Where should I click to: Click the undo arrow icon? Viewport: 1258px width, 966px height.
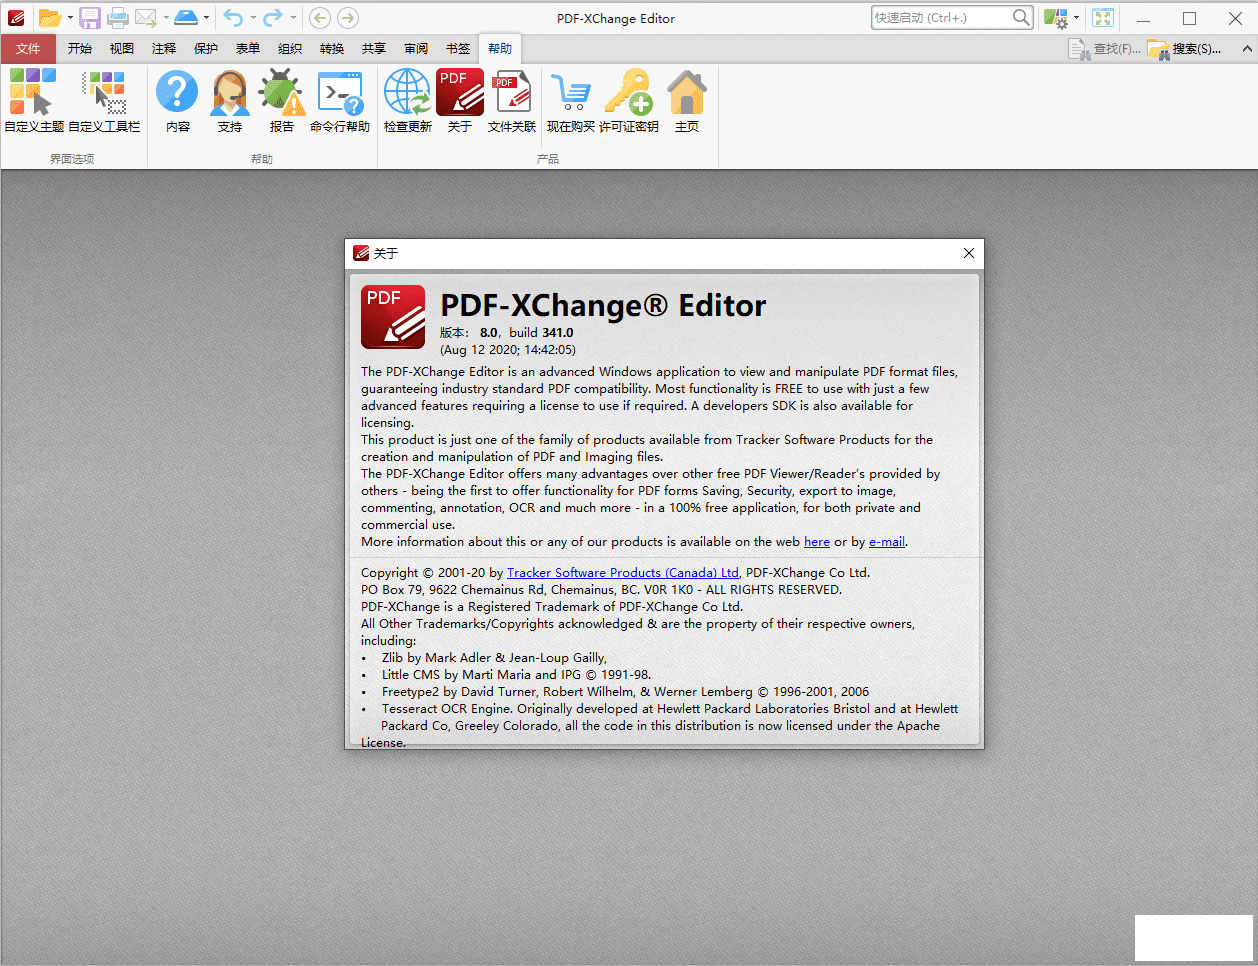pos(233,18)
